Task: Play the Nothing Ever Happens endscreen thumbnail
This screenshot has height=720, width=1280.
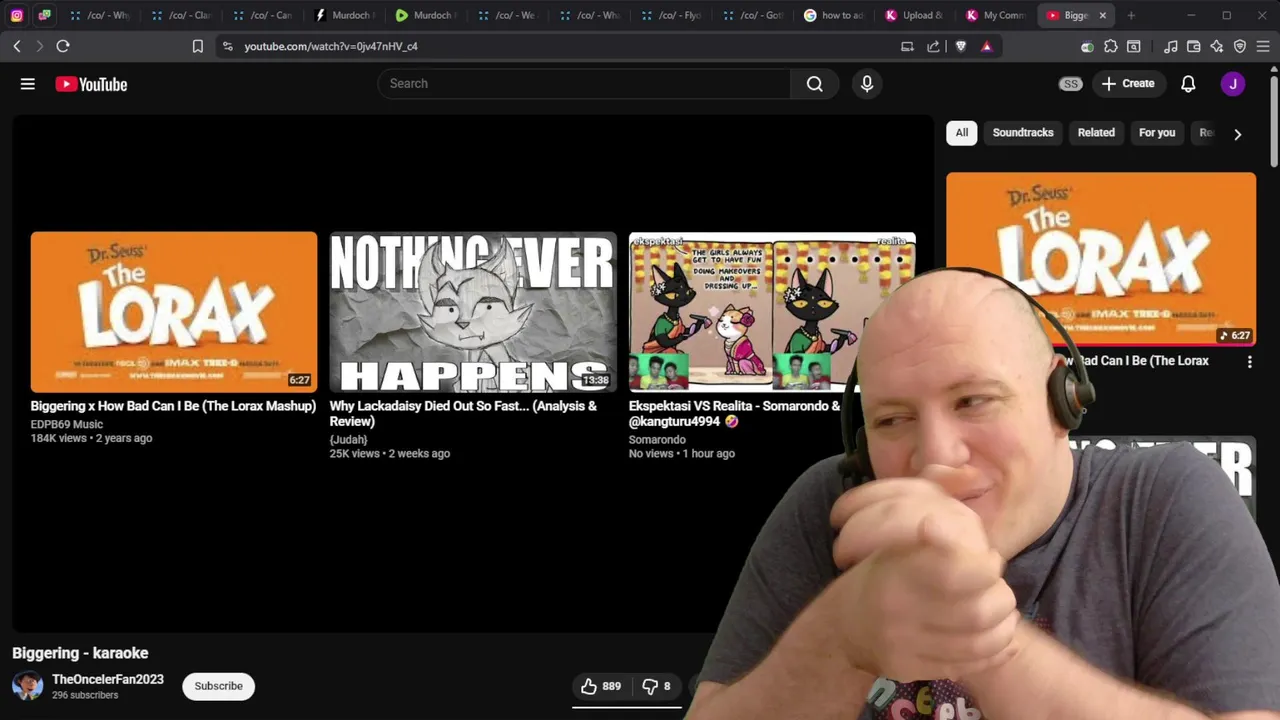Action: (473, 312)
